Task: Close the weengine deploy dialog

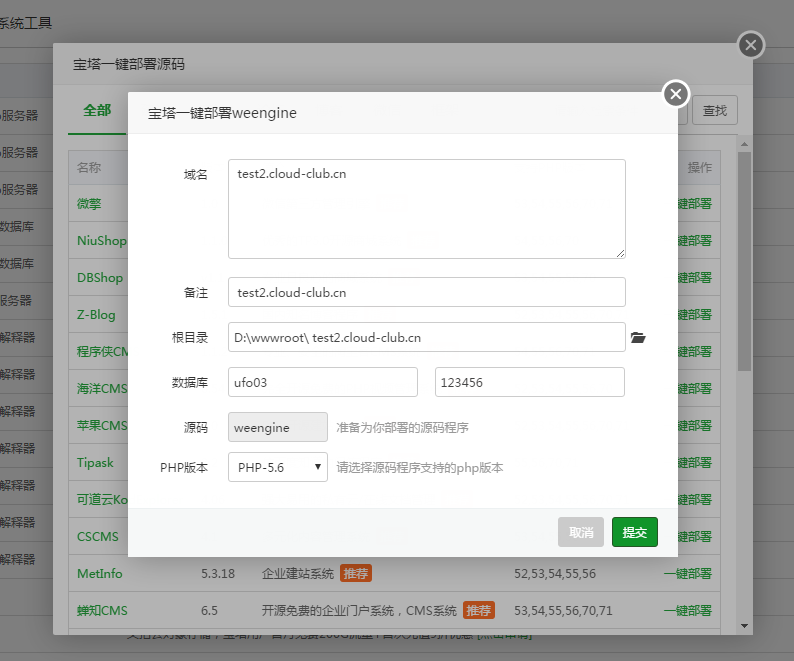Action: click(x=676, y=94)
